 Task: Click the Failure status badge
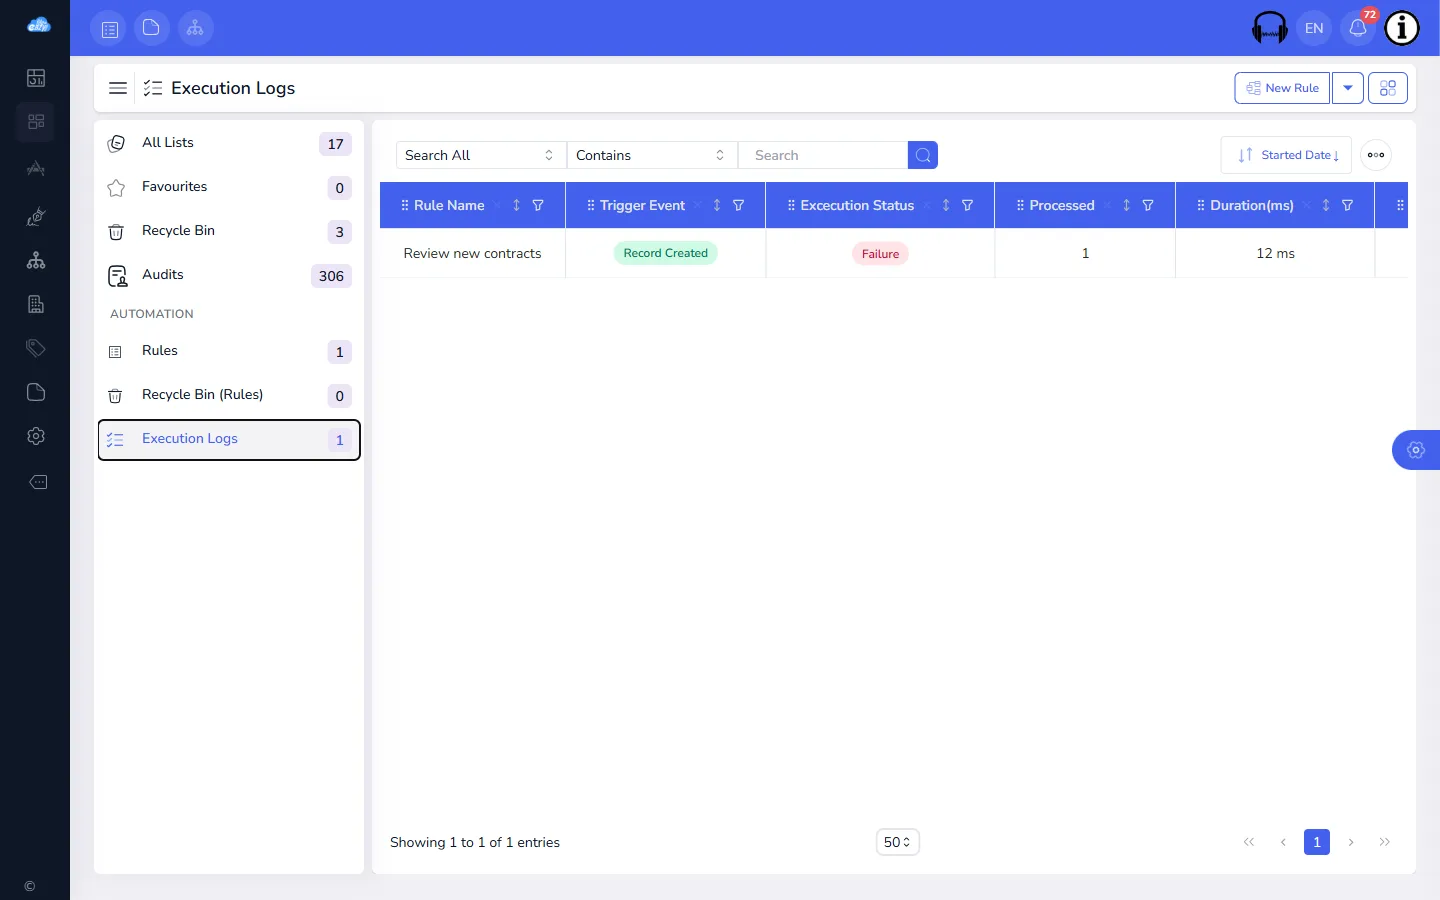(880, 254)
